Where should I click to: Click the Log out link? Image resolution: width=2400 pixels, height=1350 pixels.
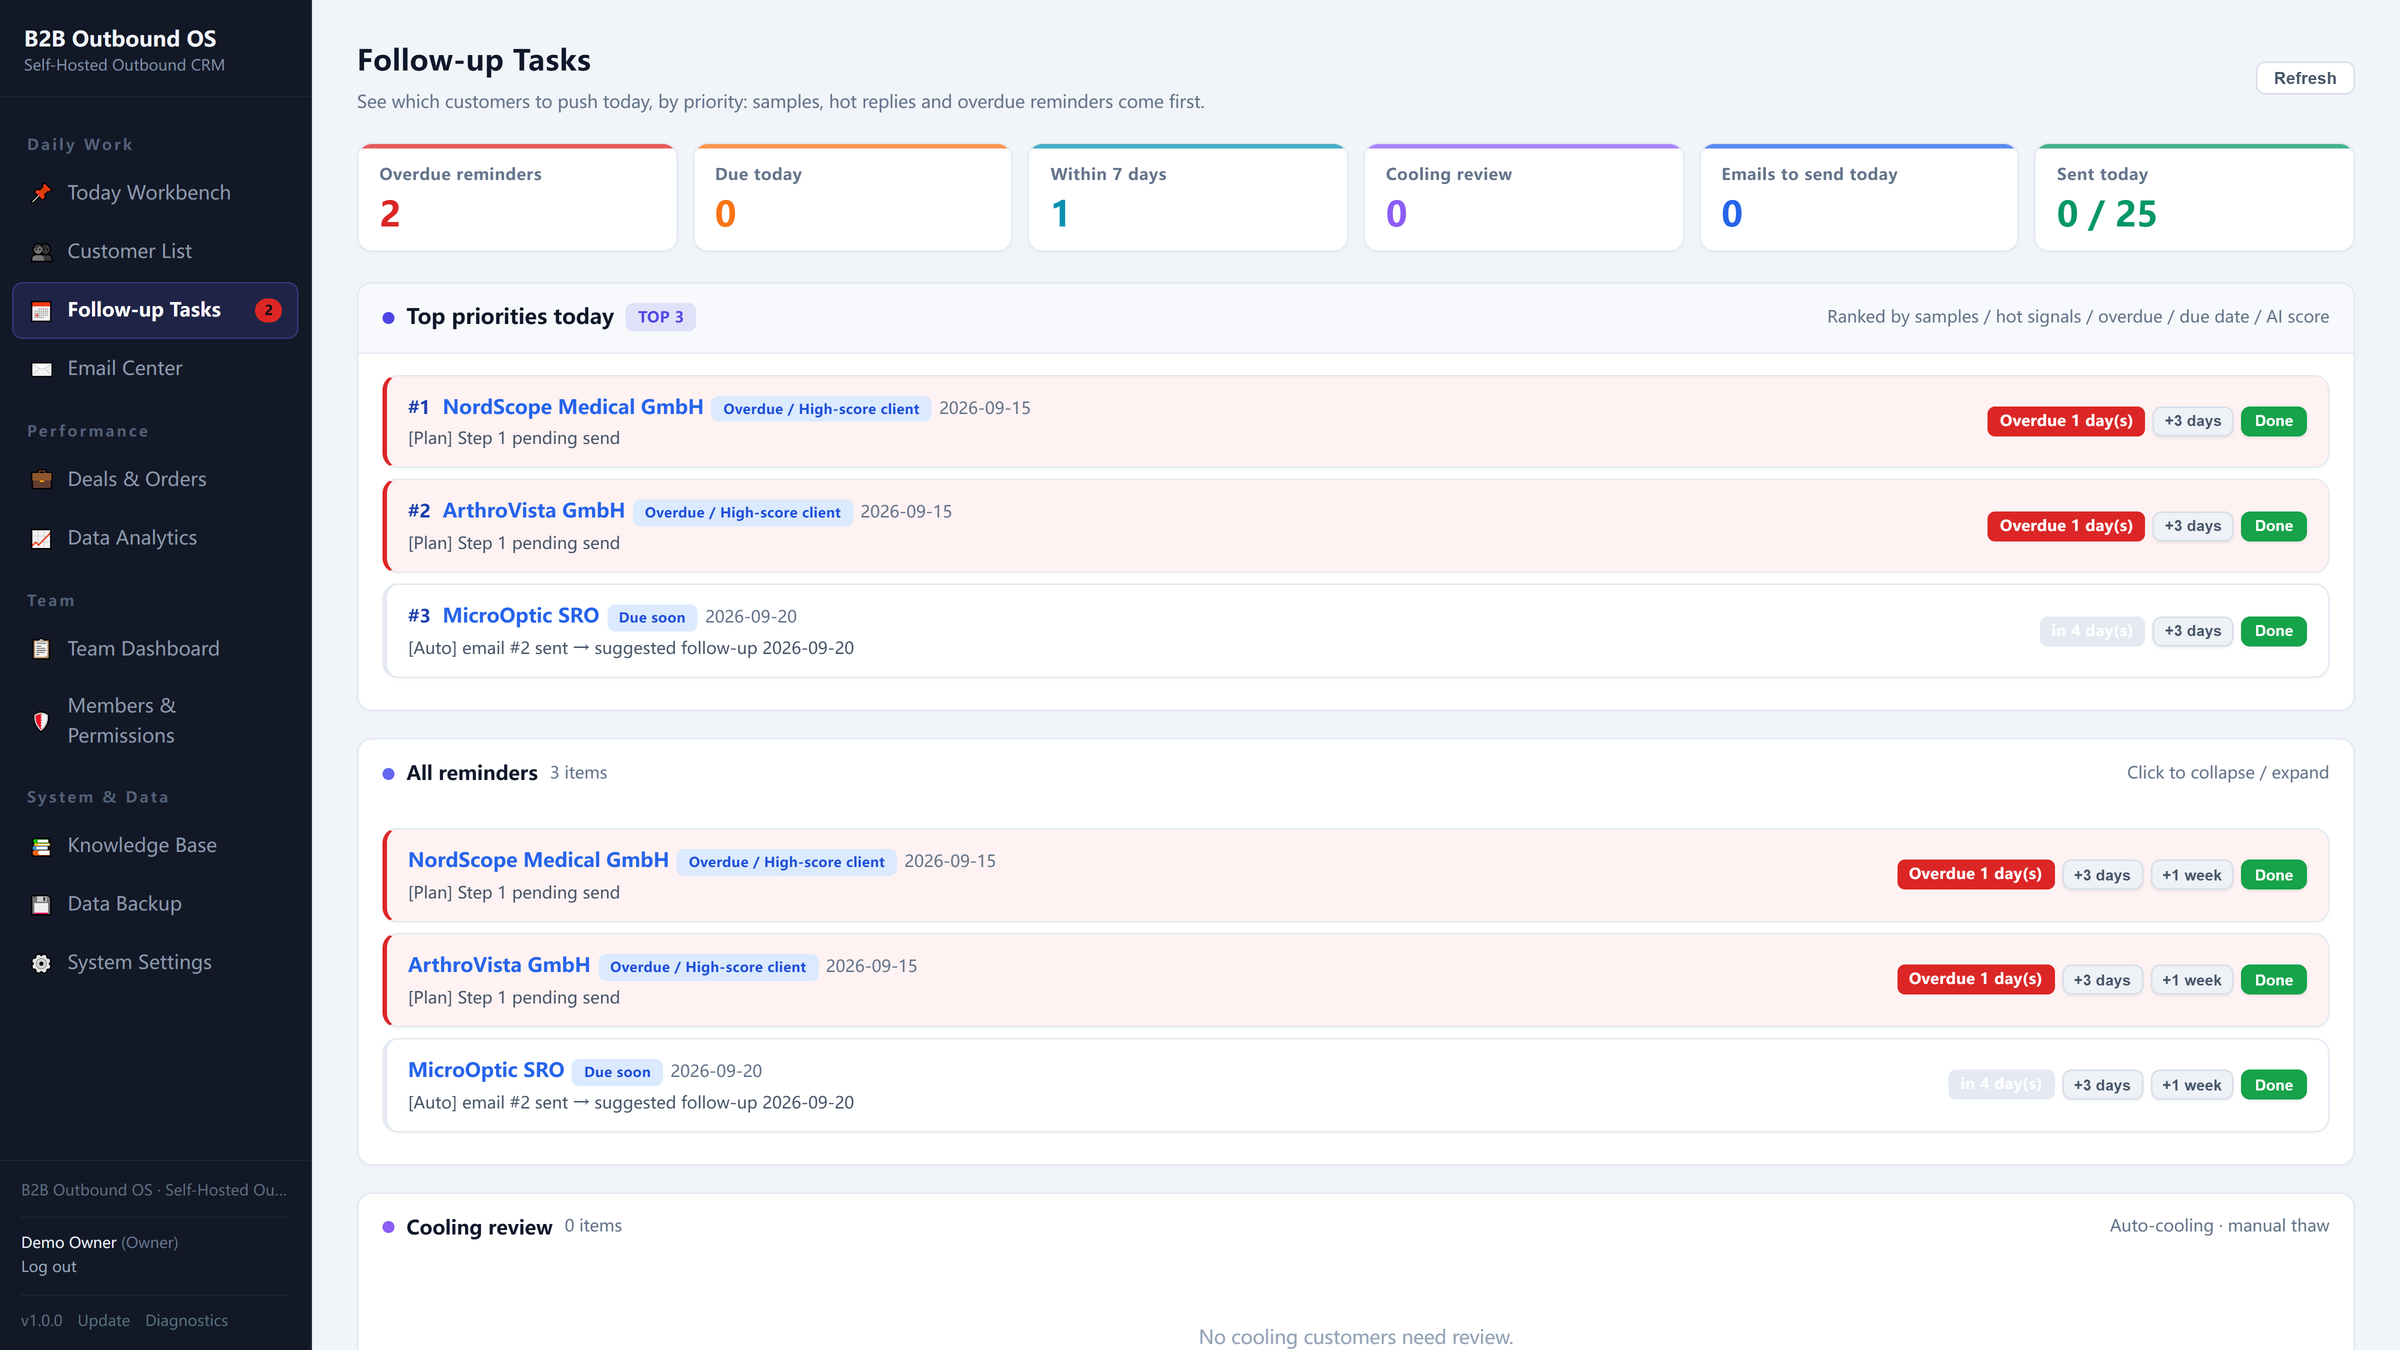48,1267
